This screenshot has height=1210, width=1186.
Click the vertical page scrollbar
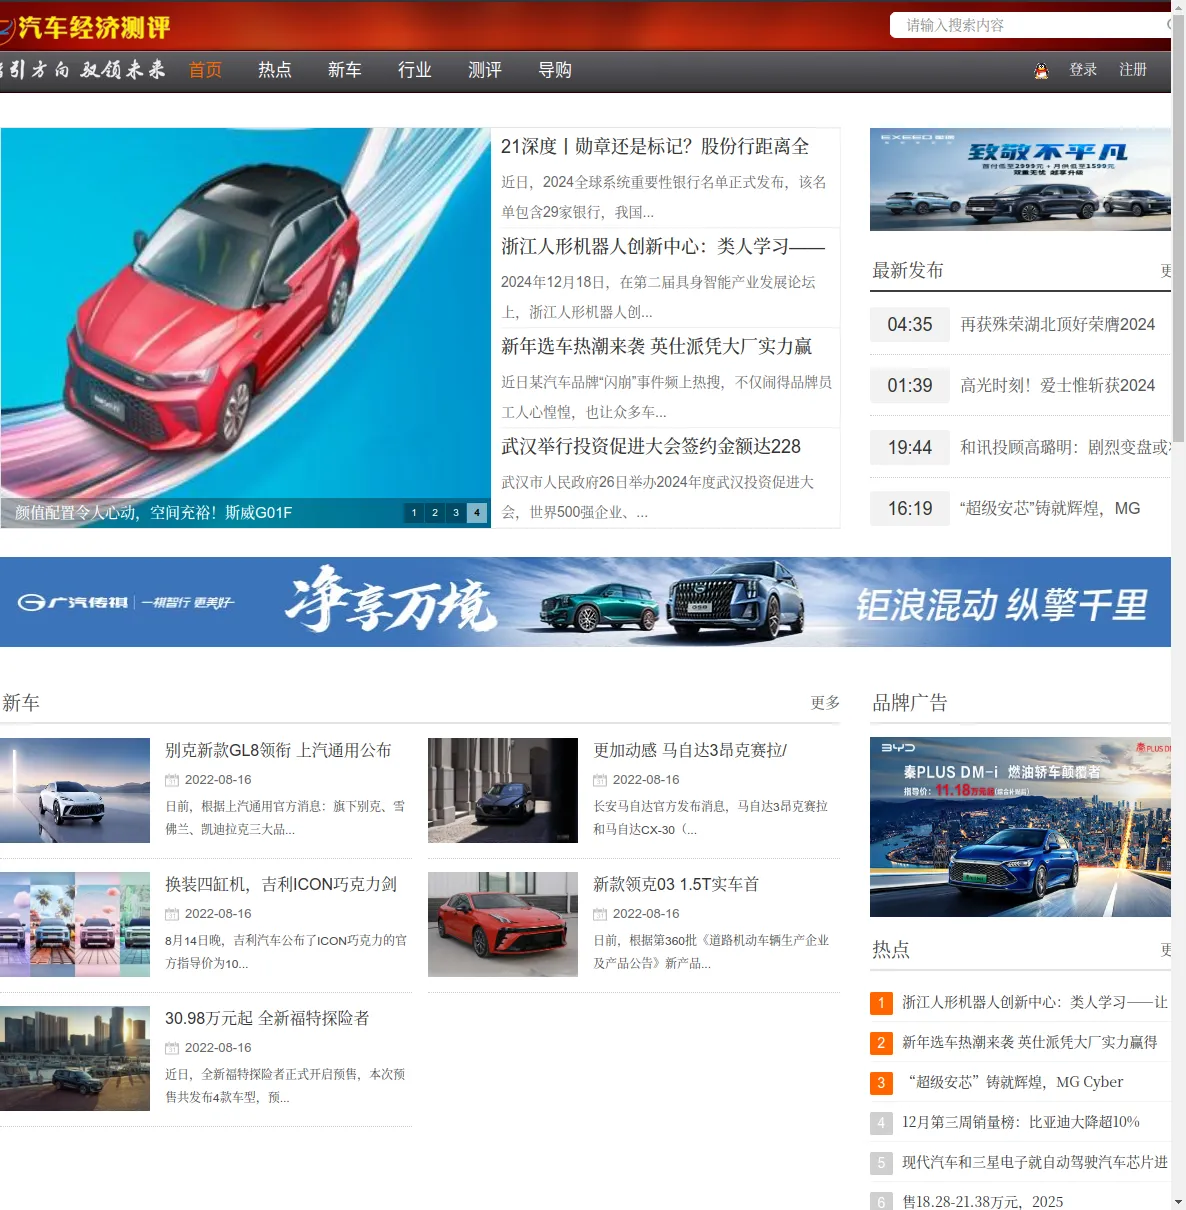tap(1178, 605)
